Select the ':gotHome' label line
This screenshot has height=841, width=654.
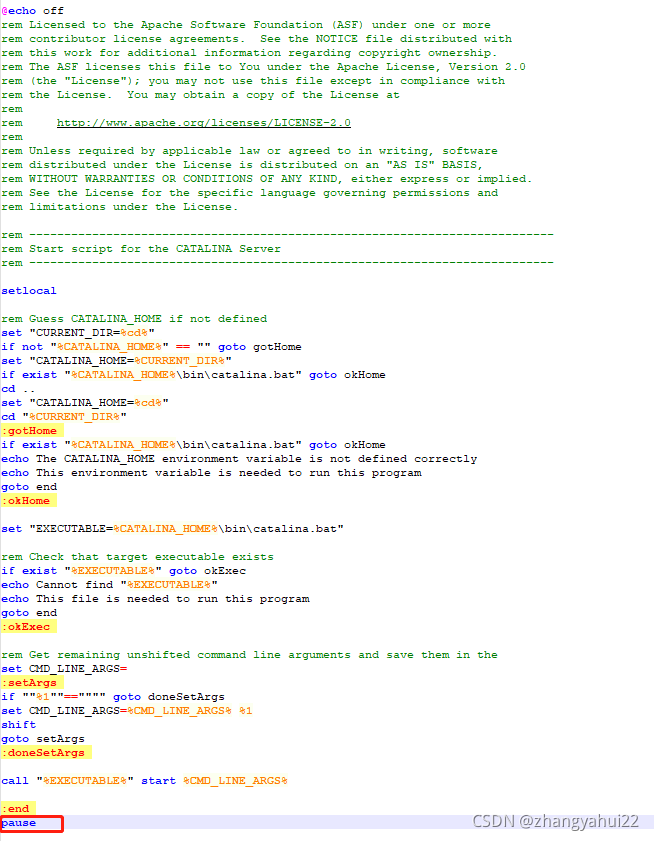tap(32, 431)
